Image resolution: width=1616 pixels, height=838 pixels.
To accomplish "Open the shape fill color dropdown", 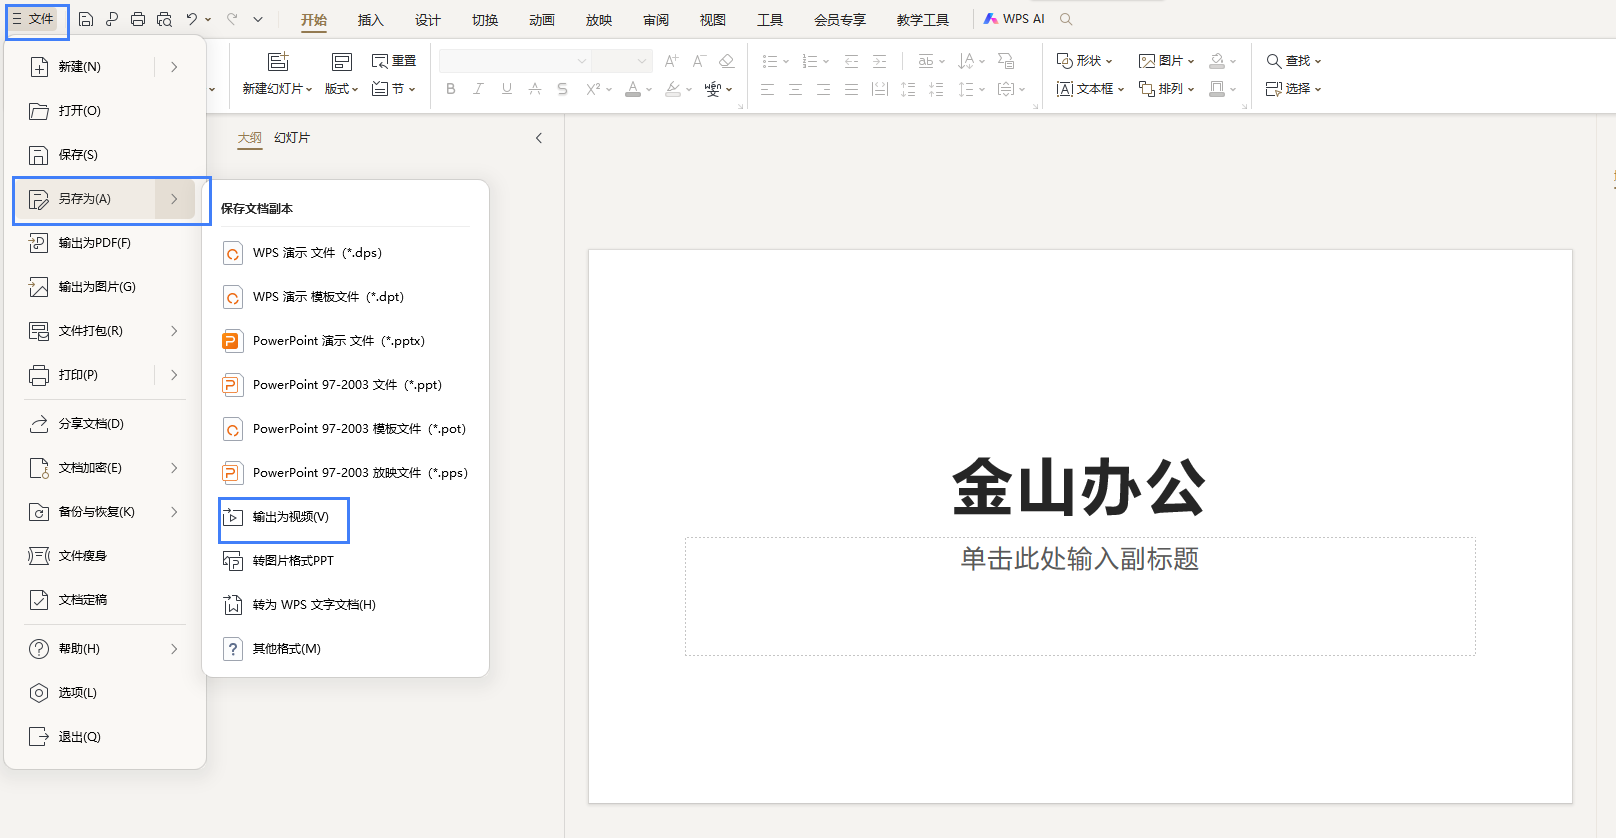I will 1233,62.
